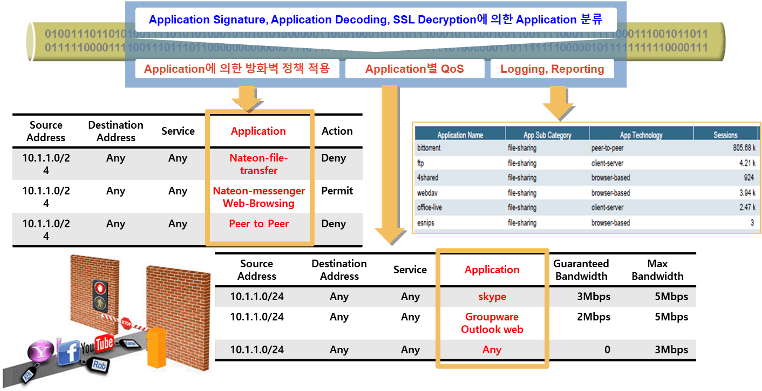Screen dimensions: 762x391
Task: Click the Permit action cell
Action: tap(337, 191)
